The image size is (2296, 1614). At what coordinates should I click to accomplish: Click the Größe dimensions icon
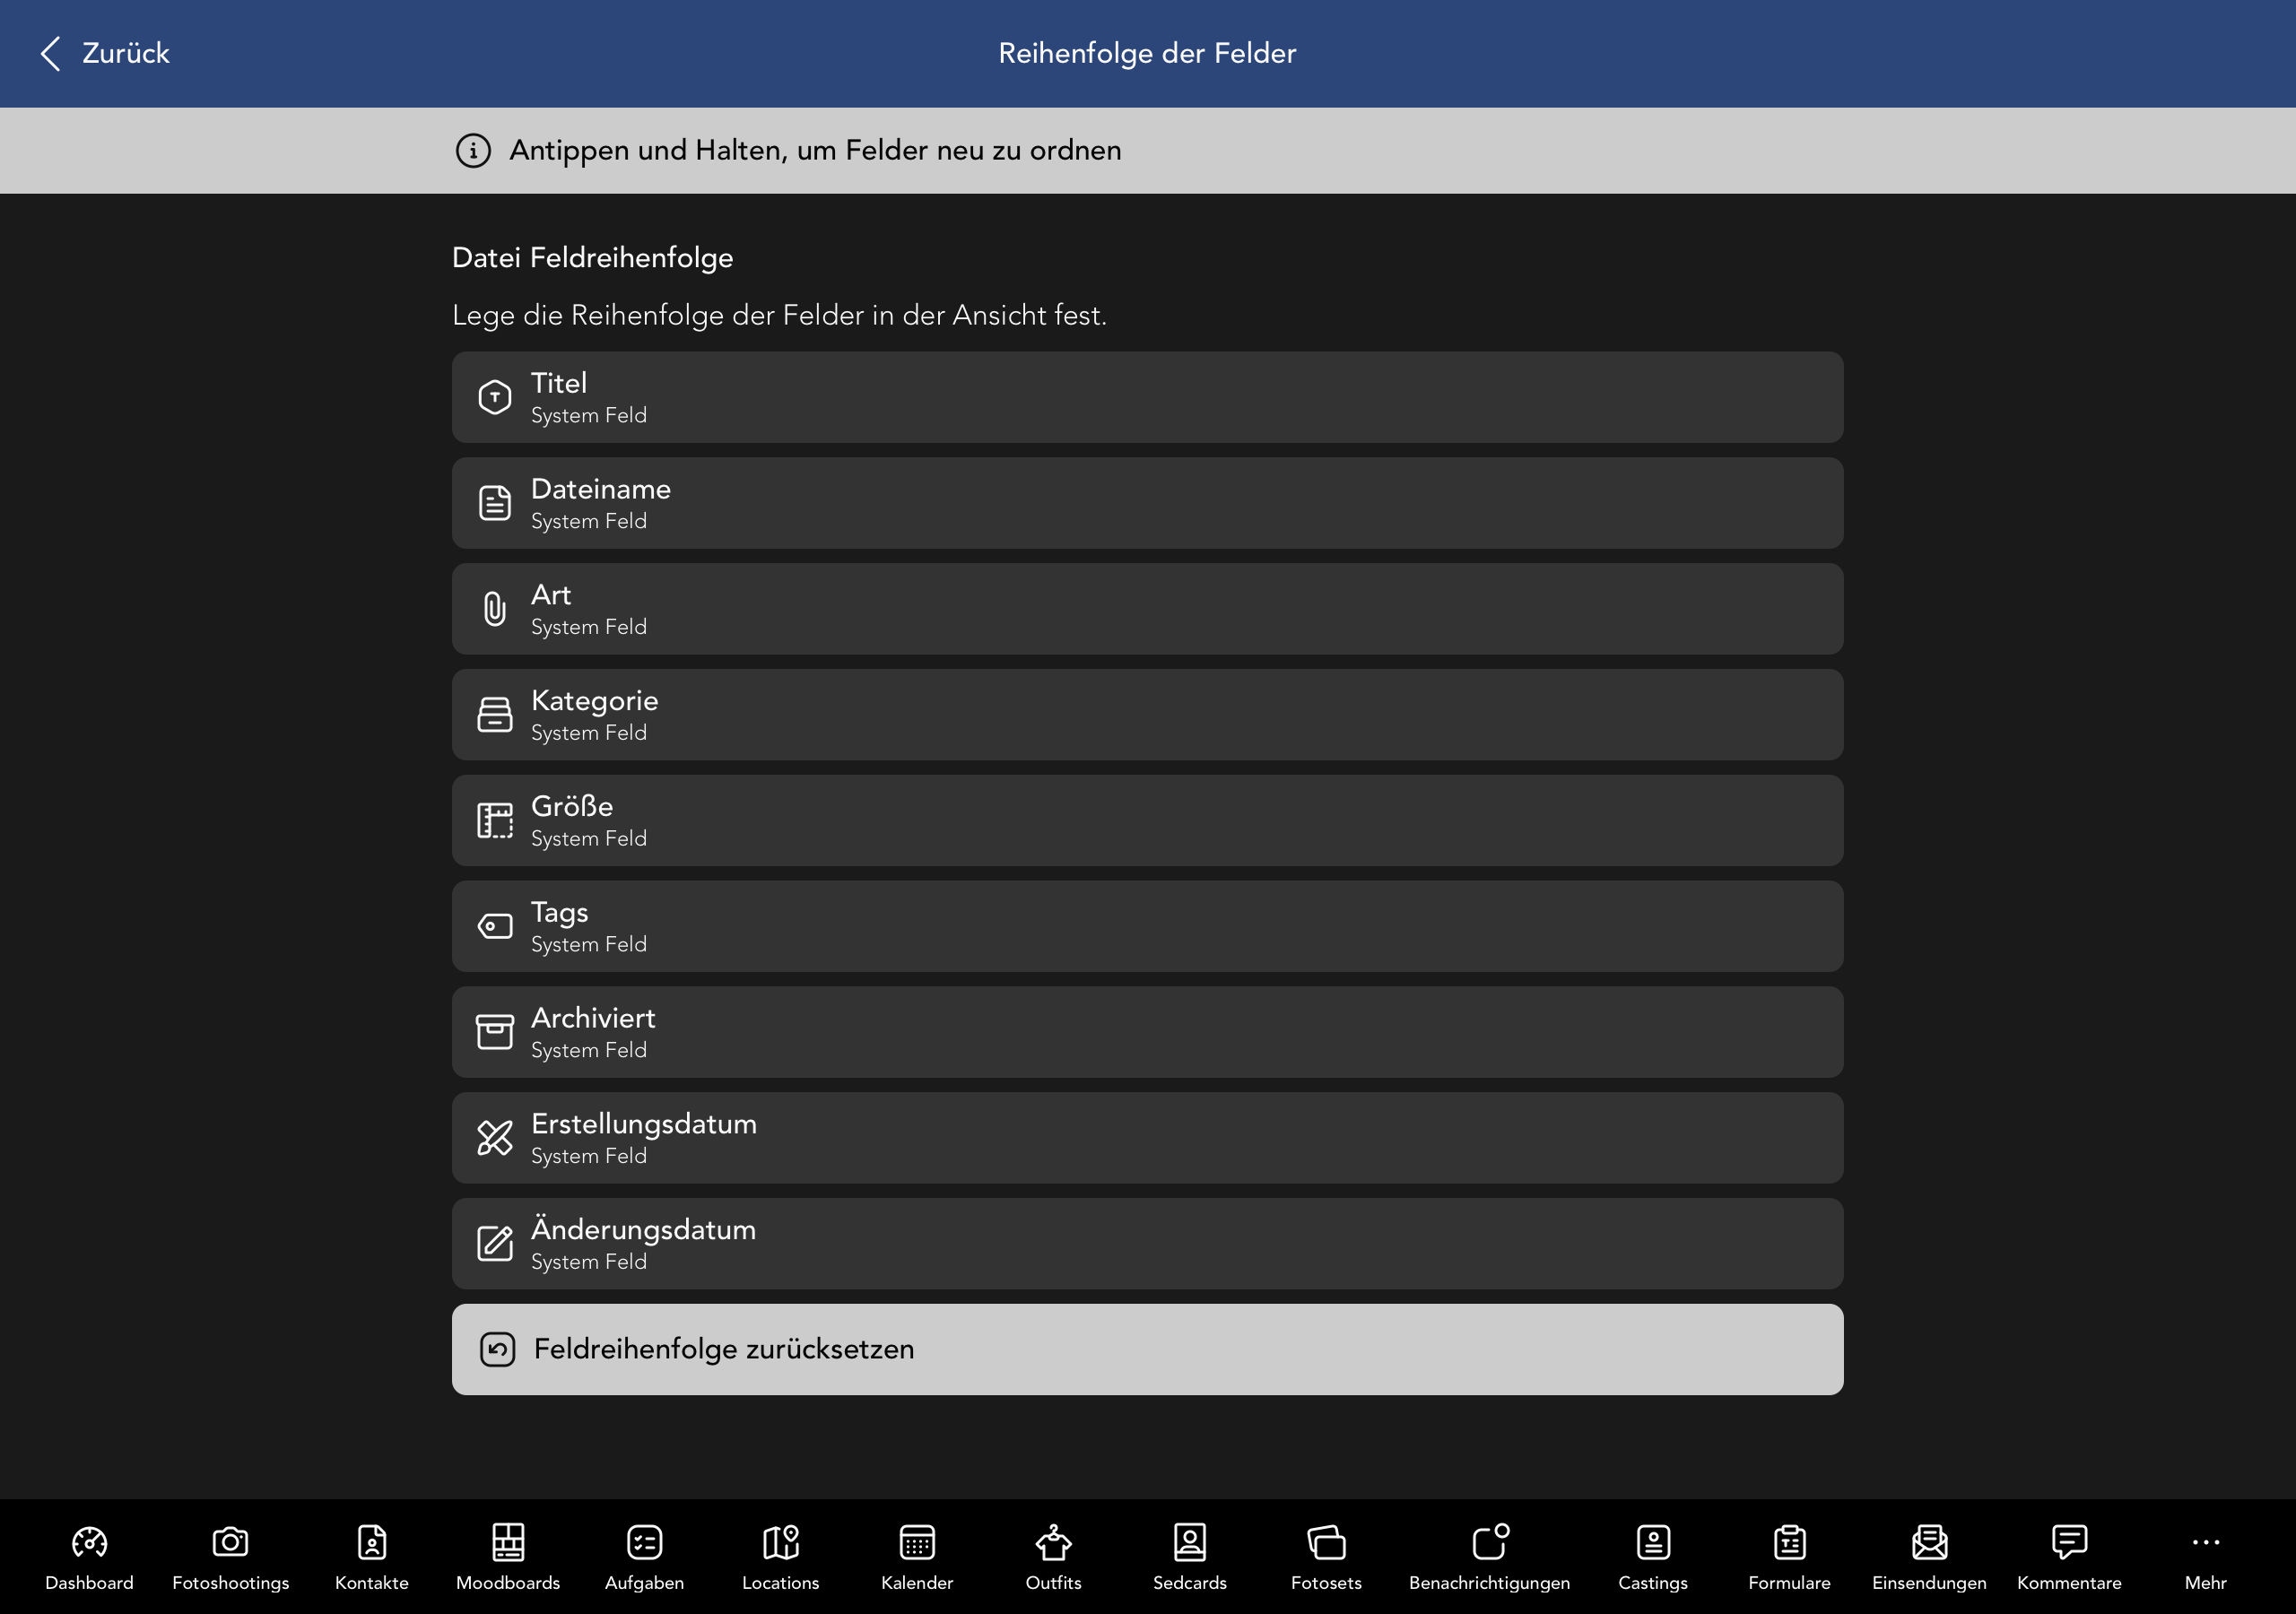[495, 821]
